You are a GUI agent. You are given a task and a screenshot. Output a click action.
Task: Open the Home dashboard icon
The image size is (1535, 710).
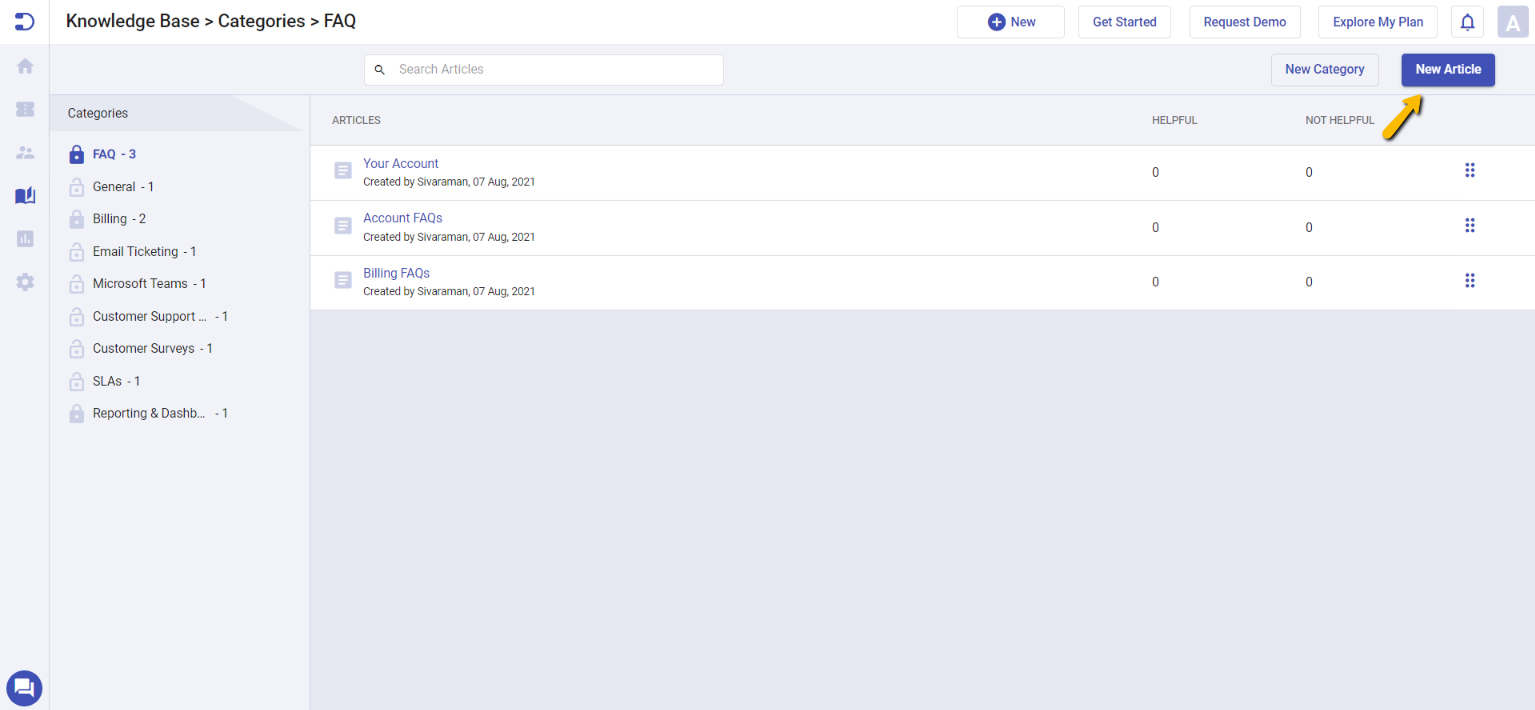24,65
